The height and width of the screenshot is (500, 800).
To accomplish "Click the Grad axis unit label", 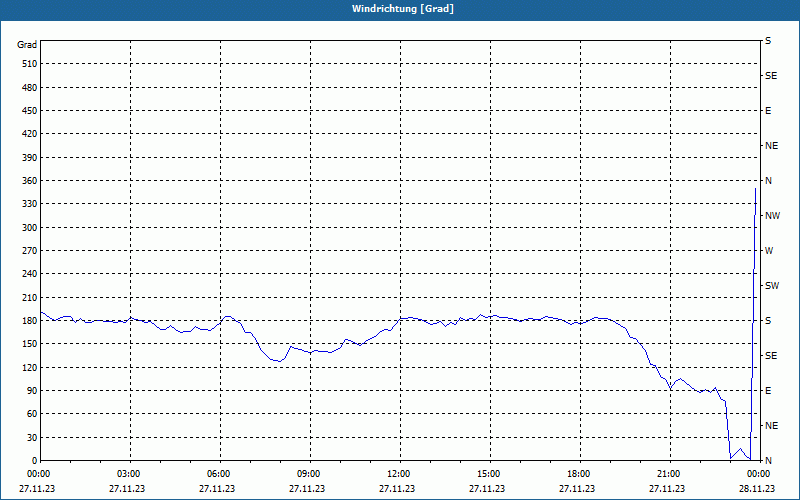I will tap(27, 45).
